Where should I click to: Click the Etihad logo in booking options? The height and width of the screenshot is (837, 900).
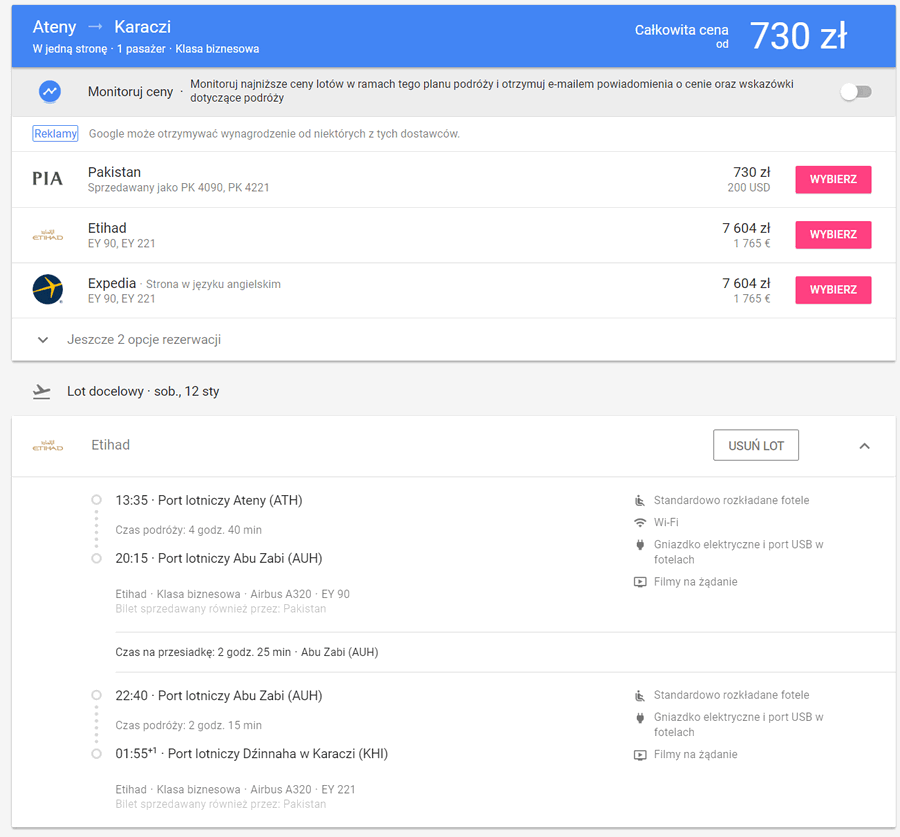pos(48,235)
